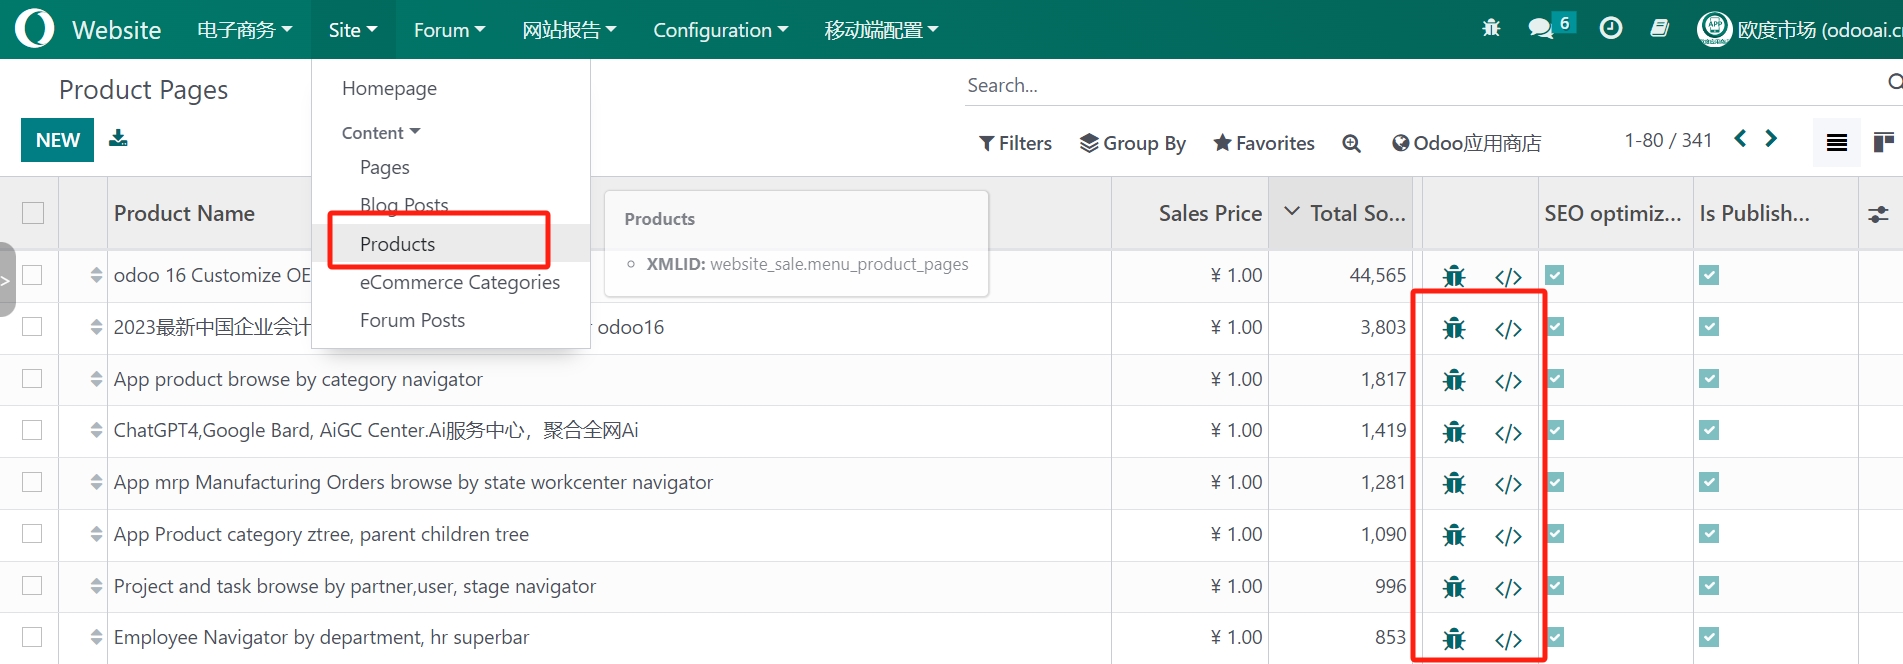Click bug icon in App mrp Manufacturing row
Viewport: 1903px width, 664px height.
point(1454,483)
